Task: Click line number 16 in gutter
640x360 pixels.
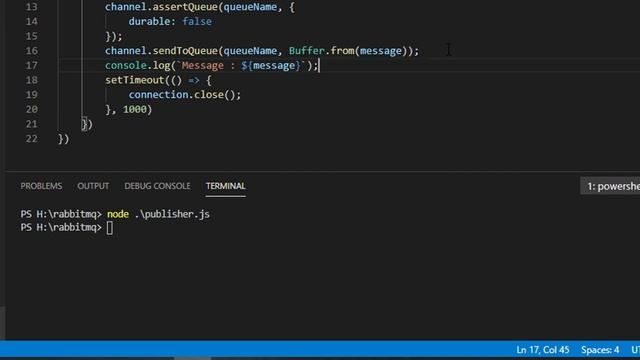Action: point(31,51)
